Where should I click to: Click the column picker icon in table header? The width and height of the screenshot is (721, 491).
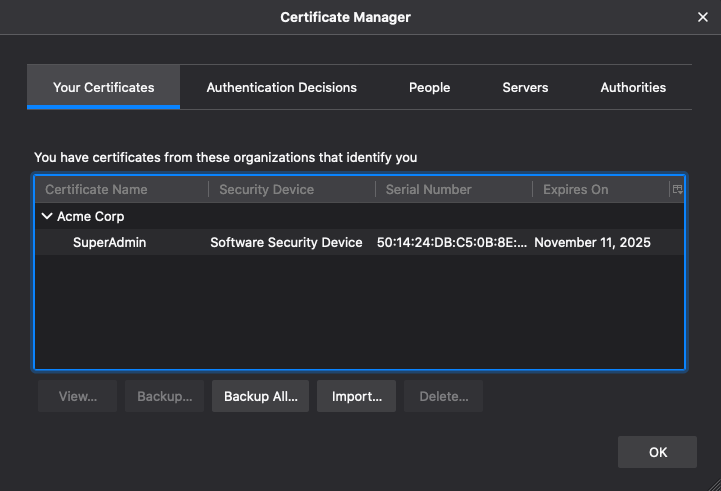[x=677, y=189]
